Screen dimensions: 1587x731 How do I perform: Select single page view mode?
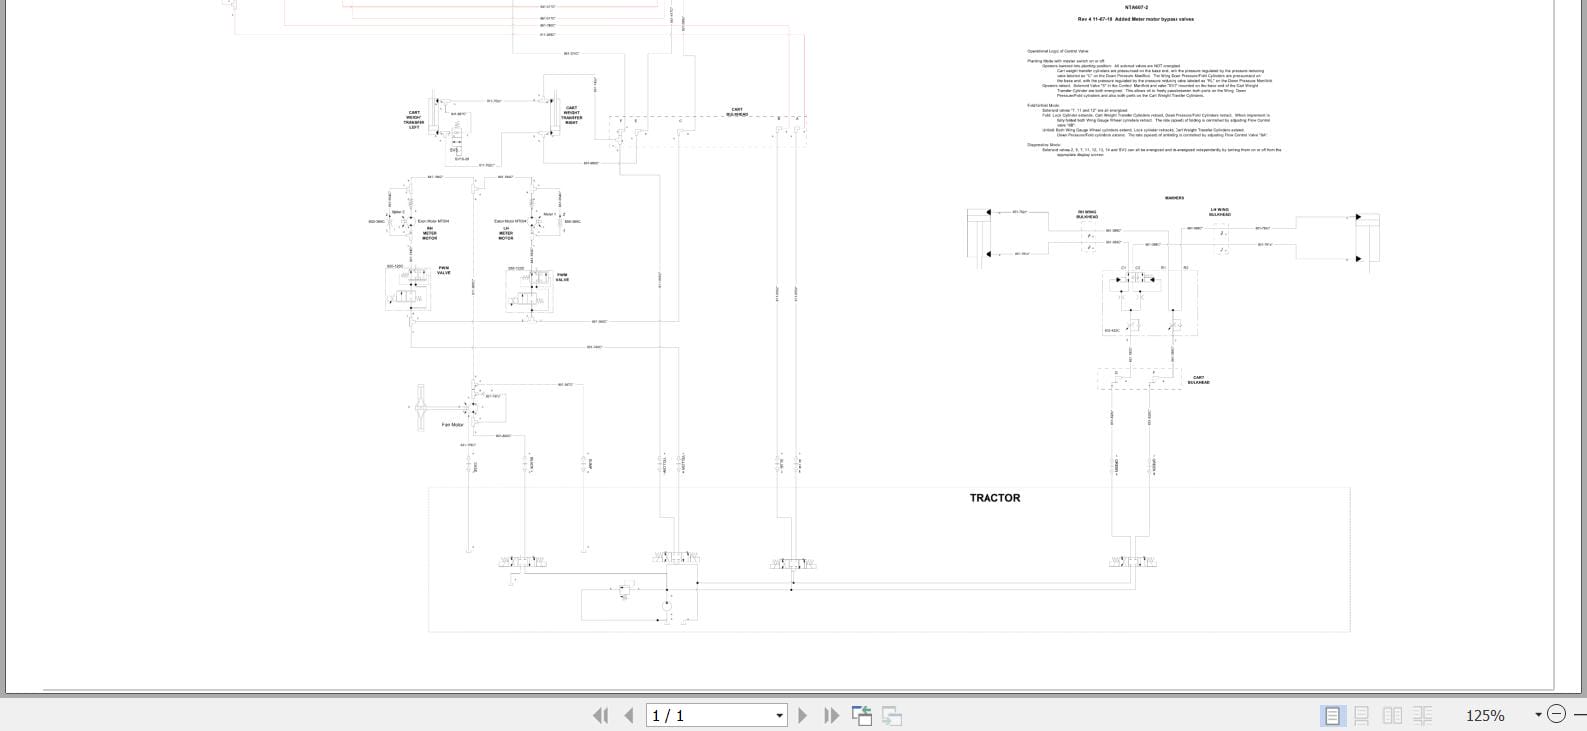[x=1332, y=715]
